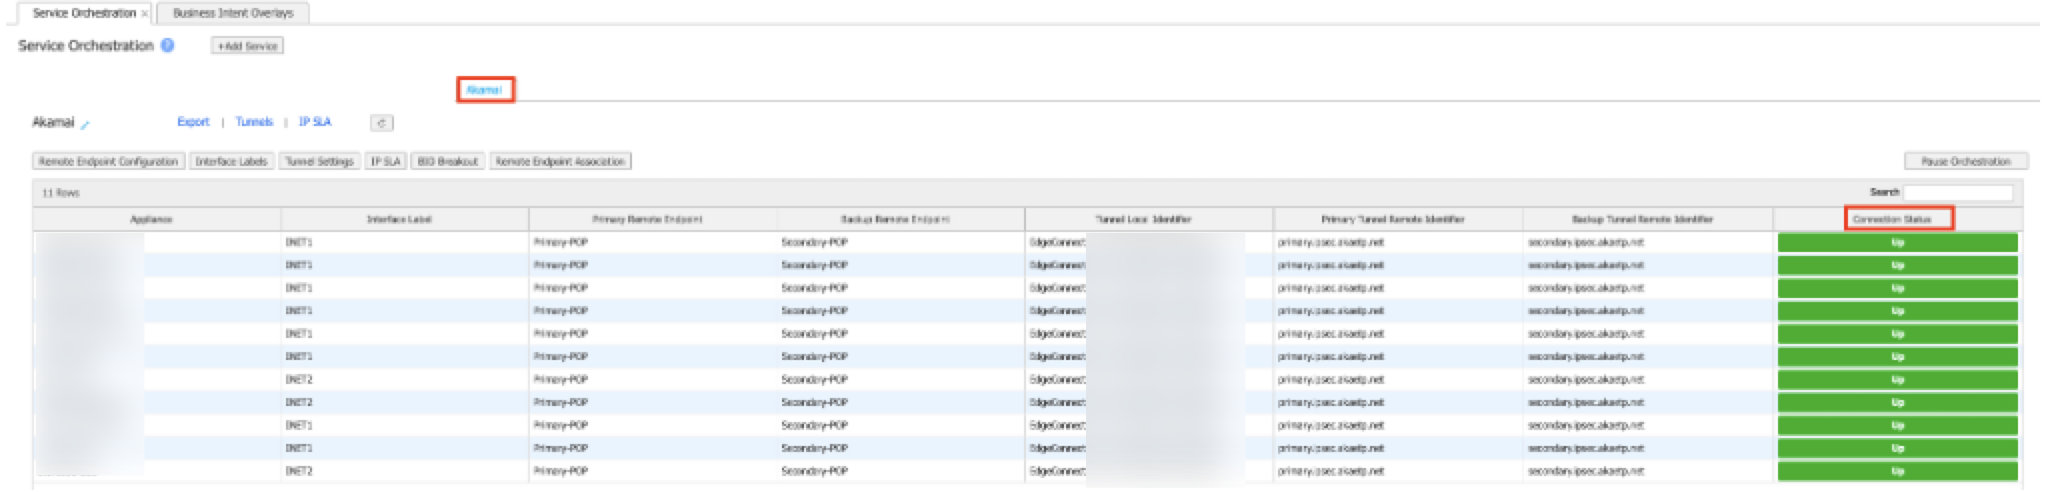Click the +Add Service button

pos(247,46)
